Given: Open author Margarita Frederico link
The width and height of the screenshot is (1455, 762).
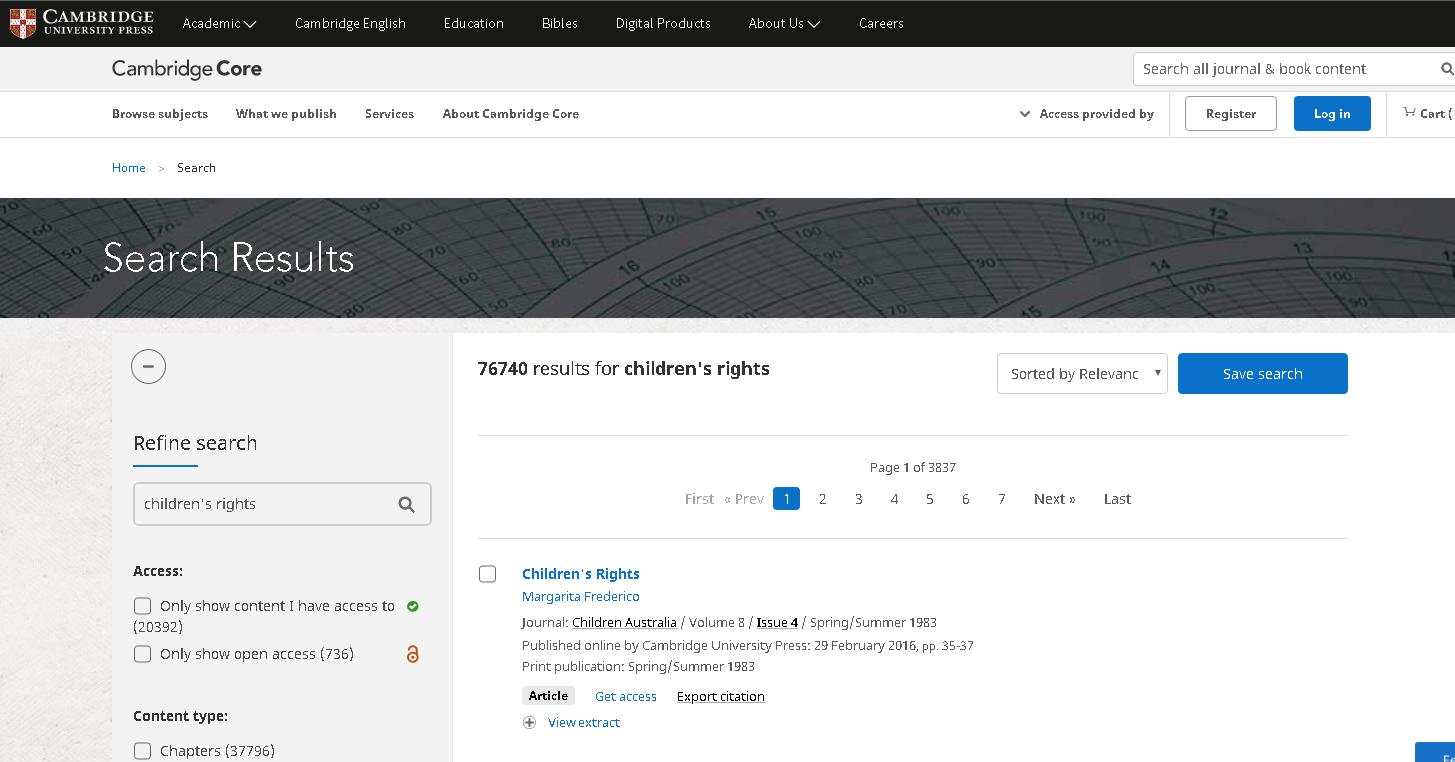Looking at the screenshot, I should pos(581,597).
